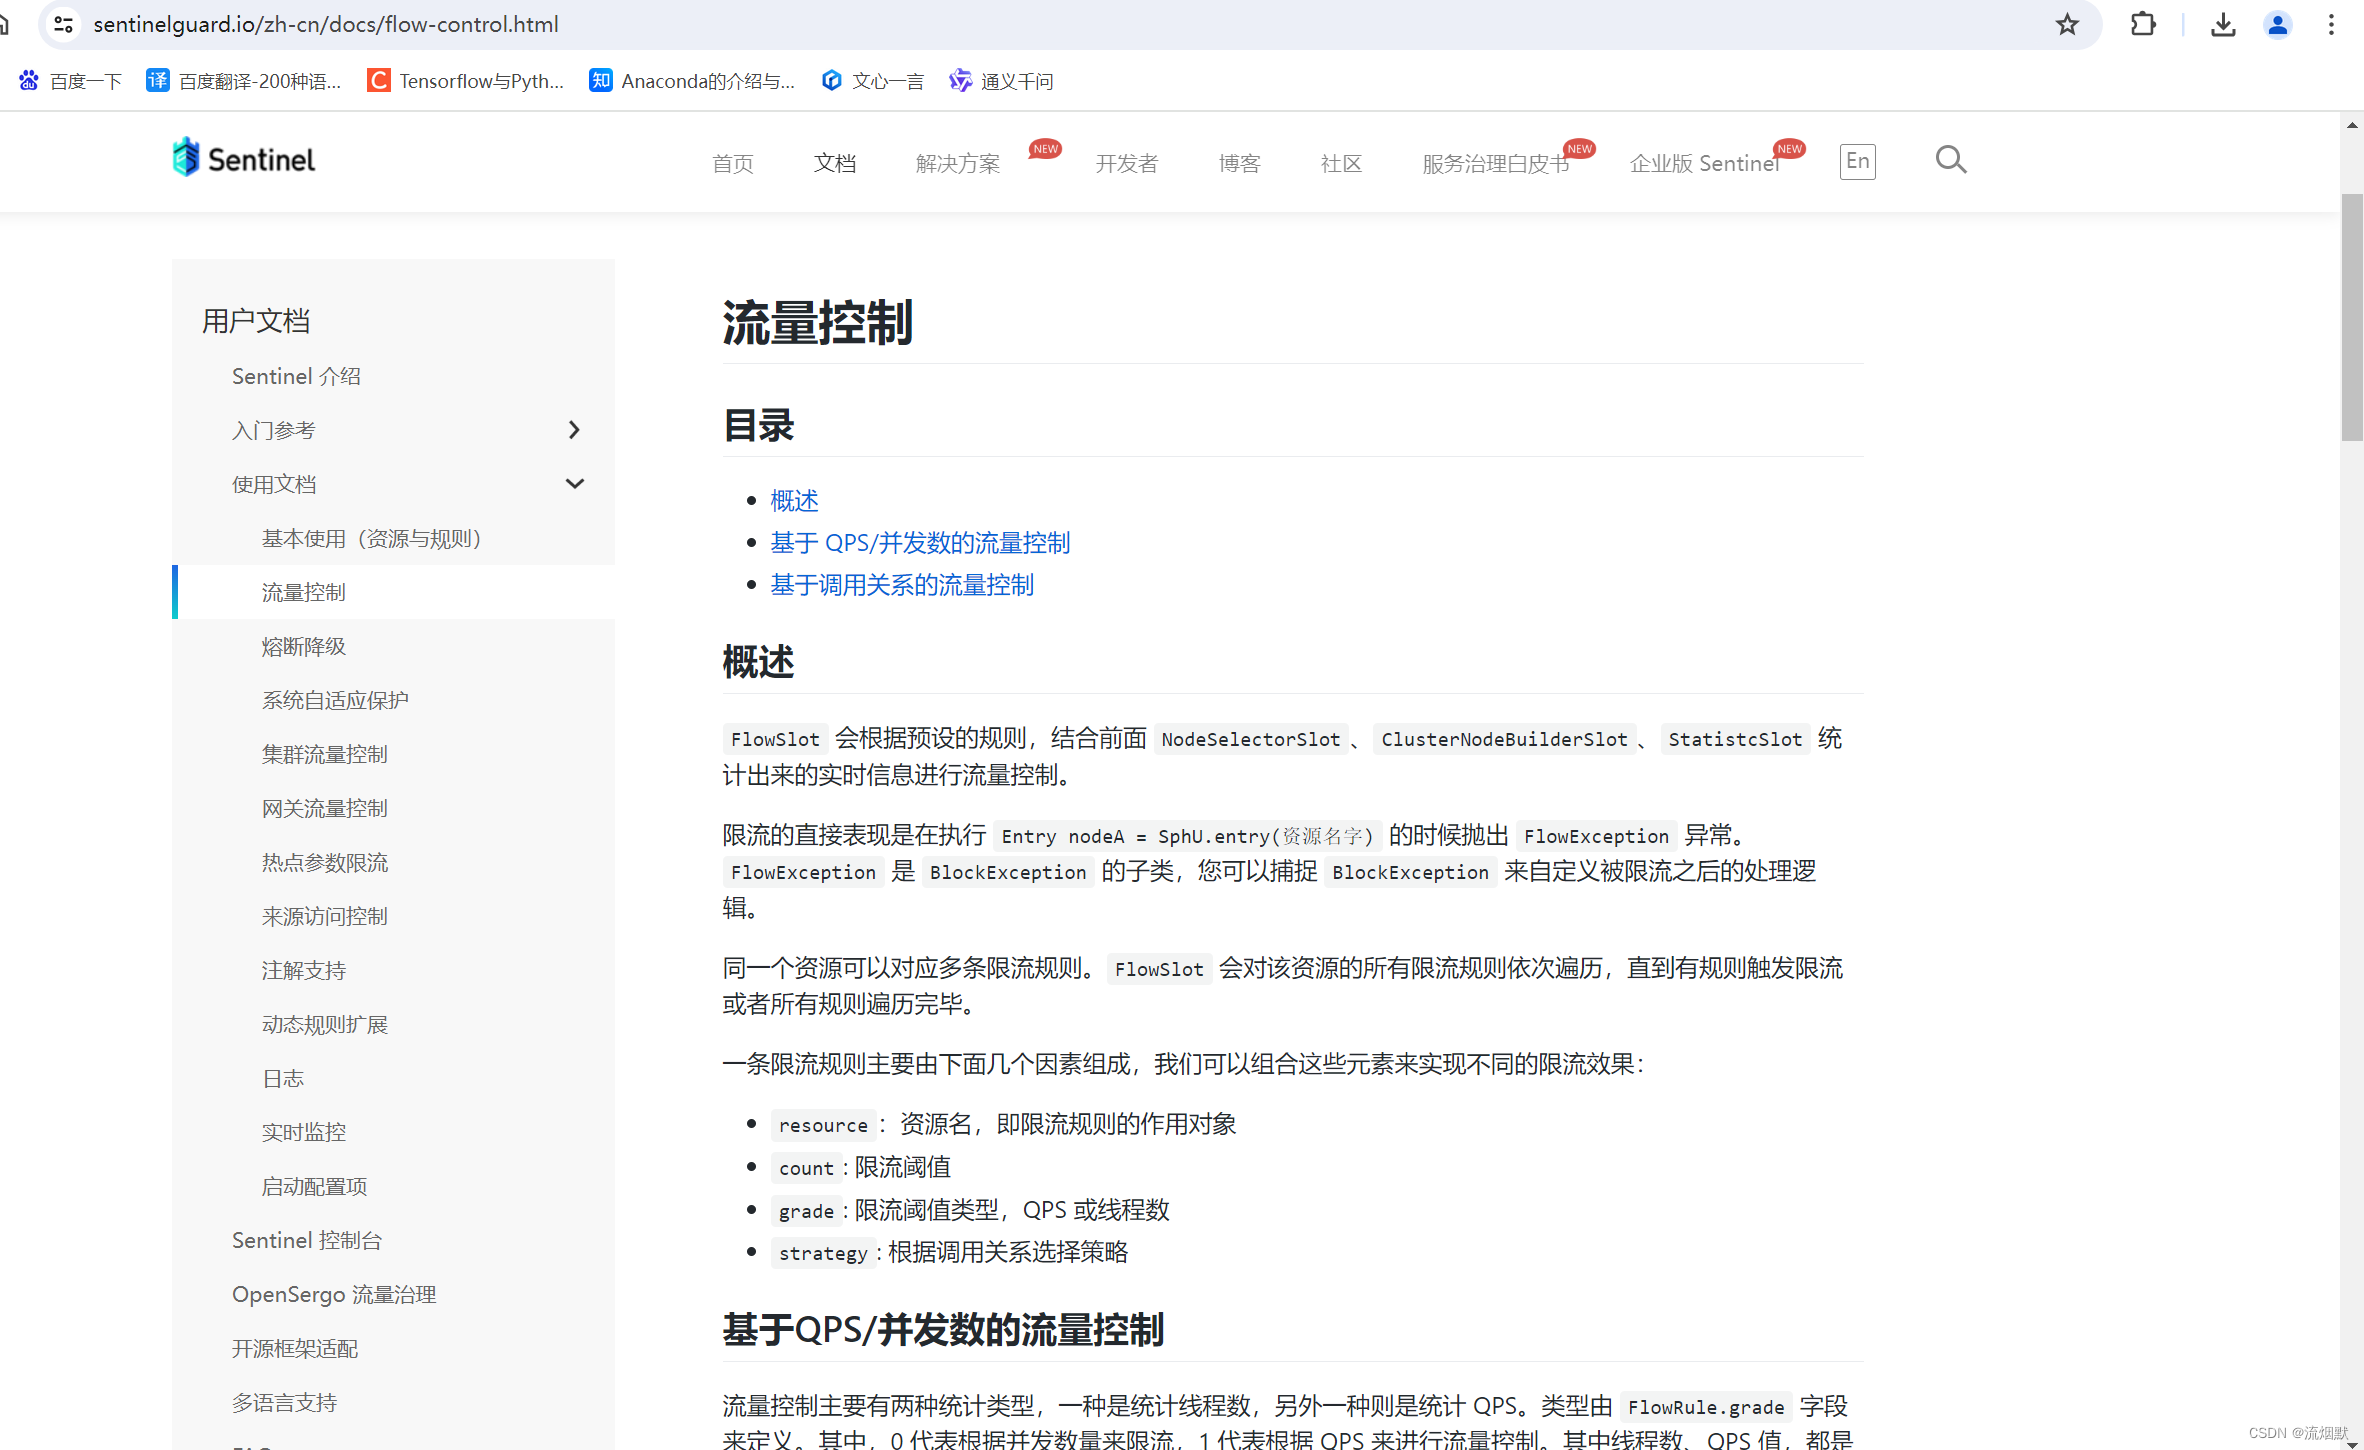Expand the 入门参考 chevron in sidebar
Viewport: 2364px width, 1450px height.
point(574,430)
